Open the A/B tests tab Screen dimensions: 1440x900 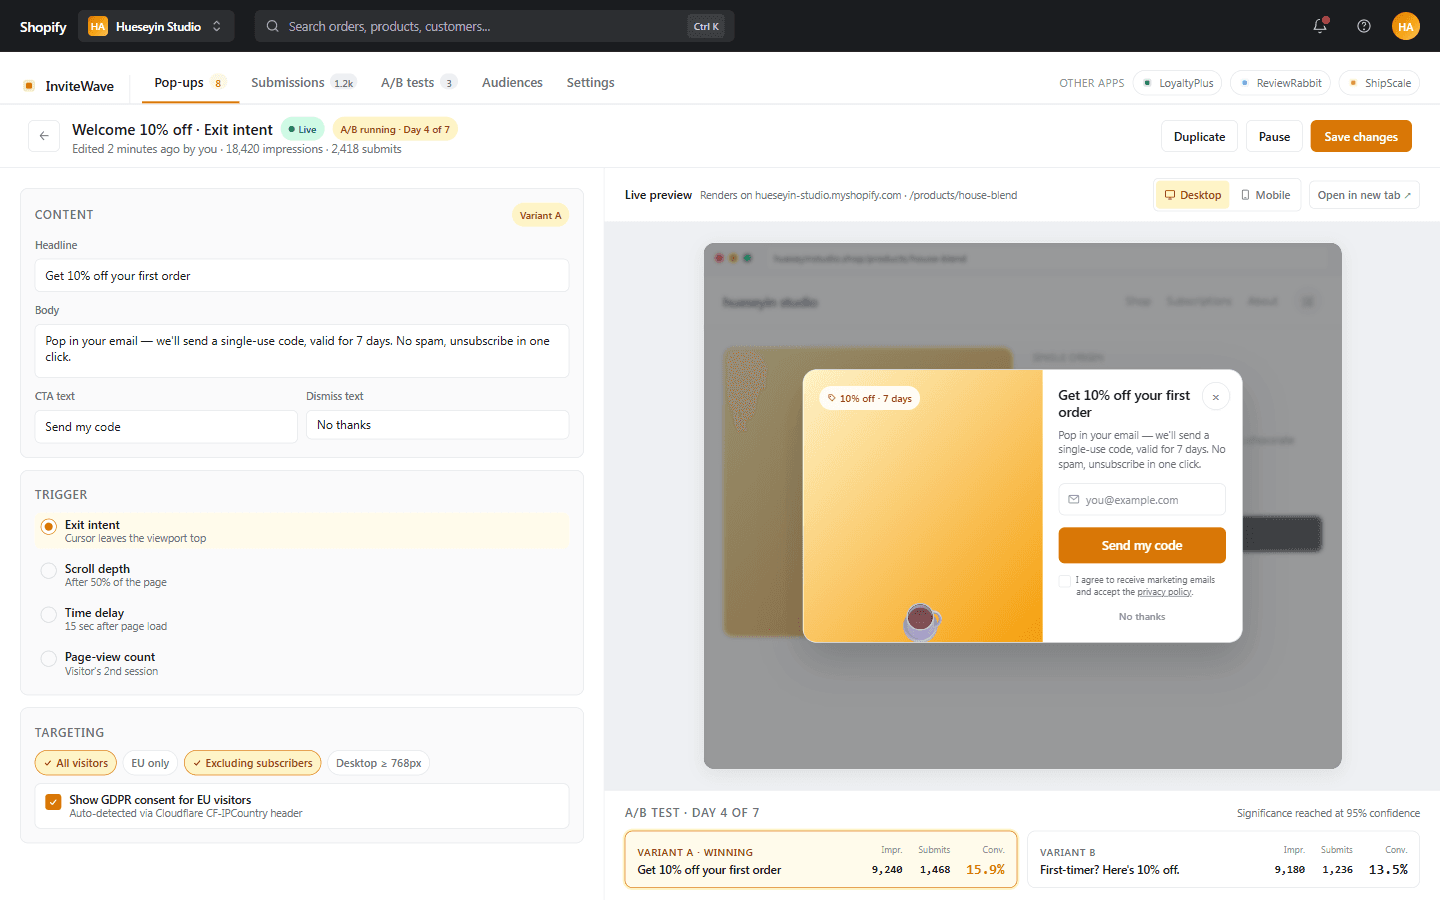pos(418,83)
